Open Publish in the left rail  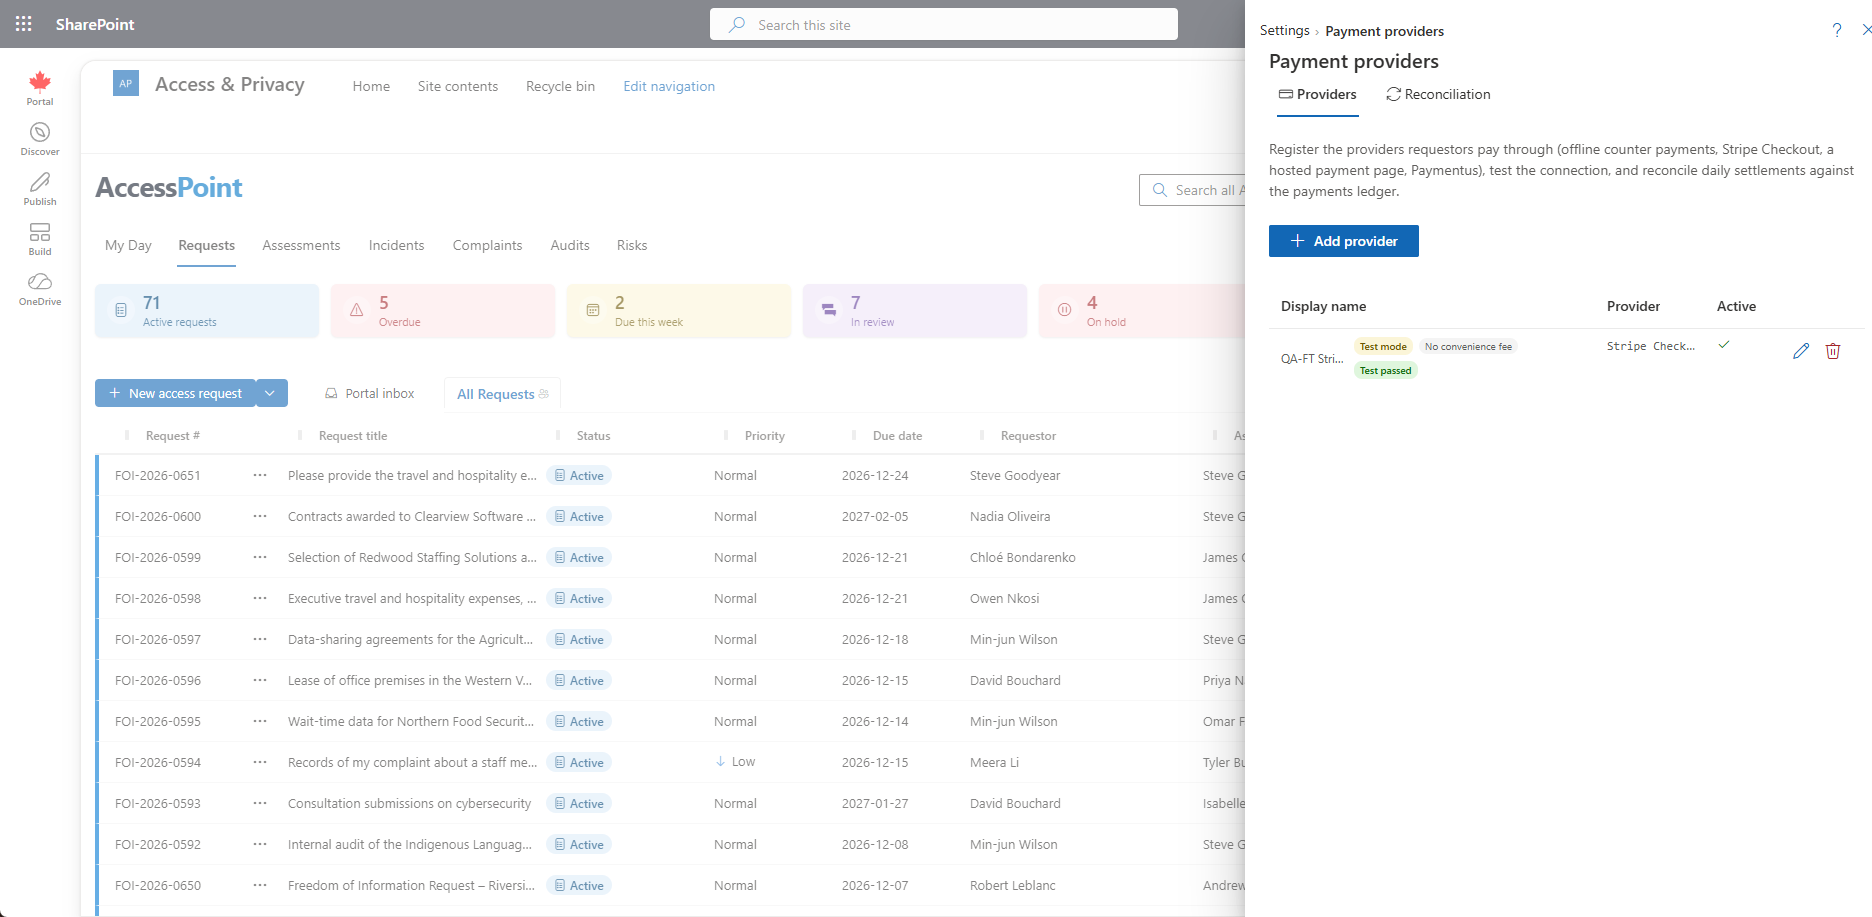coord(40,189)
